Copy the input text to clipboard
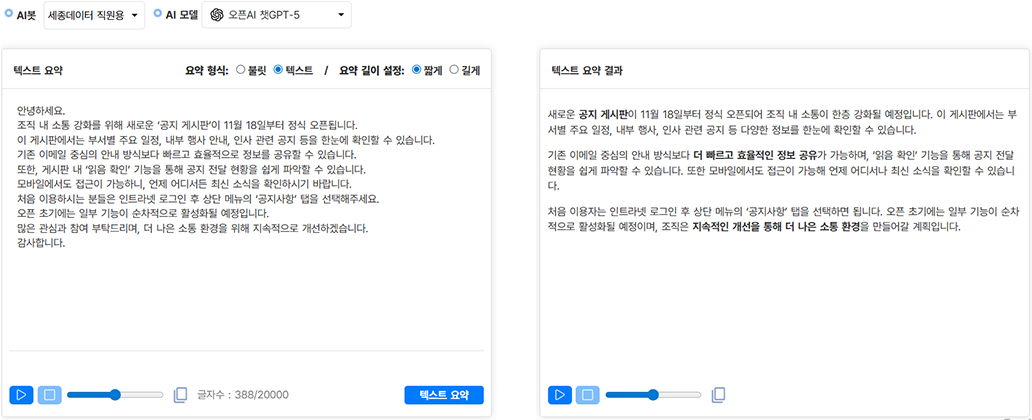The width and height of the screenshot is (1032, 420). coord(180,394)
